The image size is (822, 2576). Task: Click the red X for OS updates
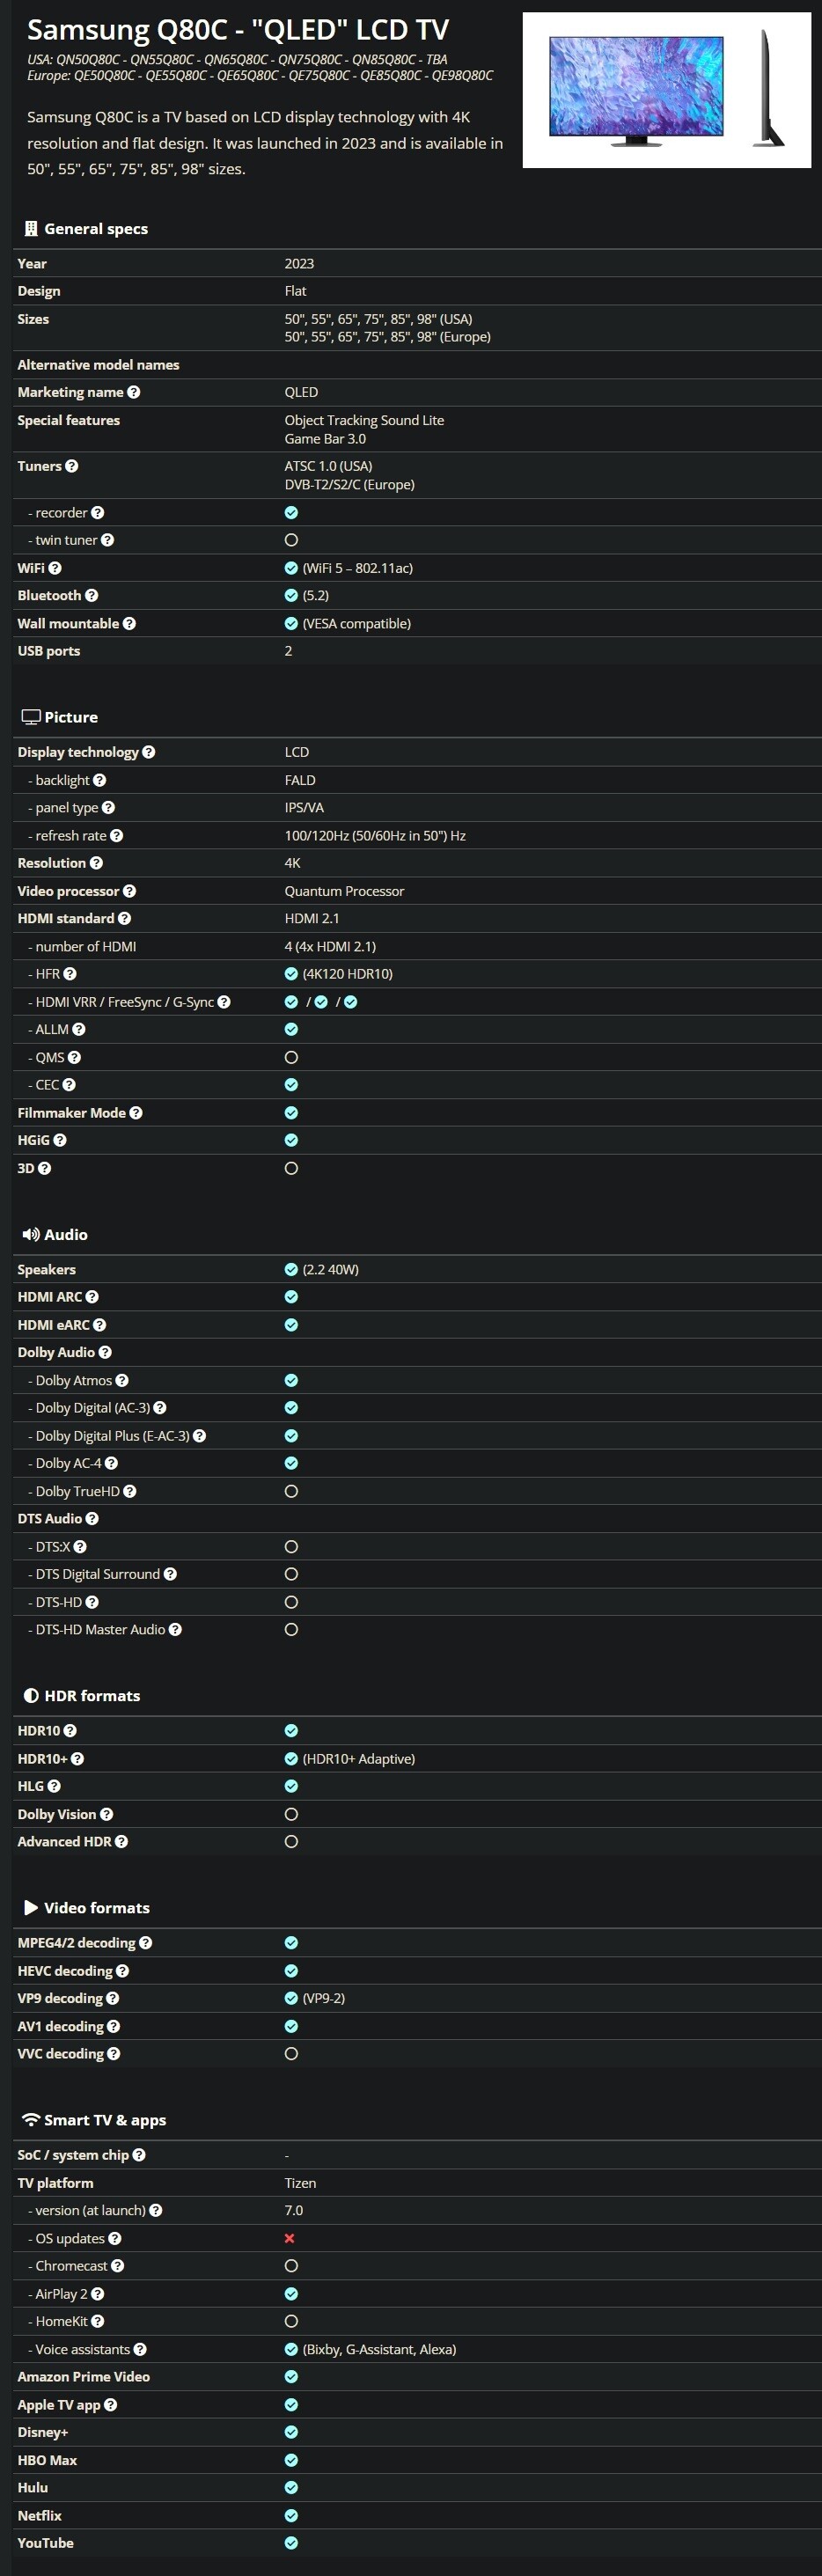point(290,2238)
